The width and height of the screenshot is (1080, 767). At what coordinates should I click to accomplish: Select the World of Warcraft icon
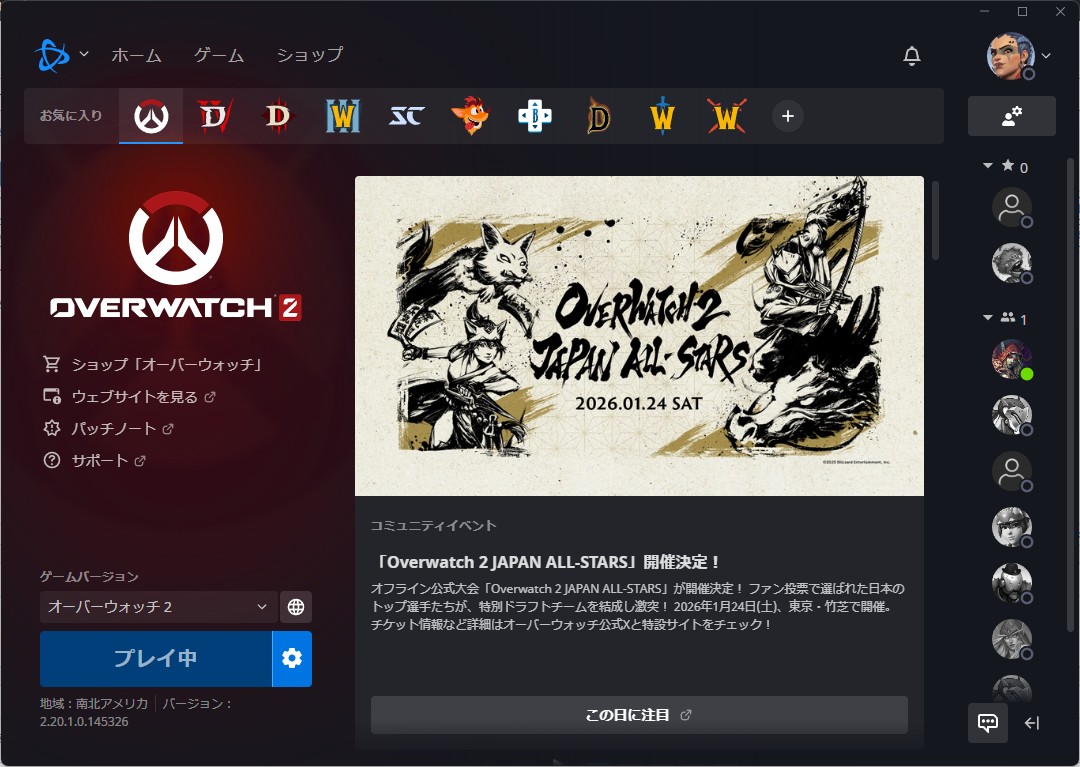pos(662,117)
